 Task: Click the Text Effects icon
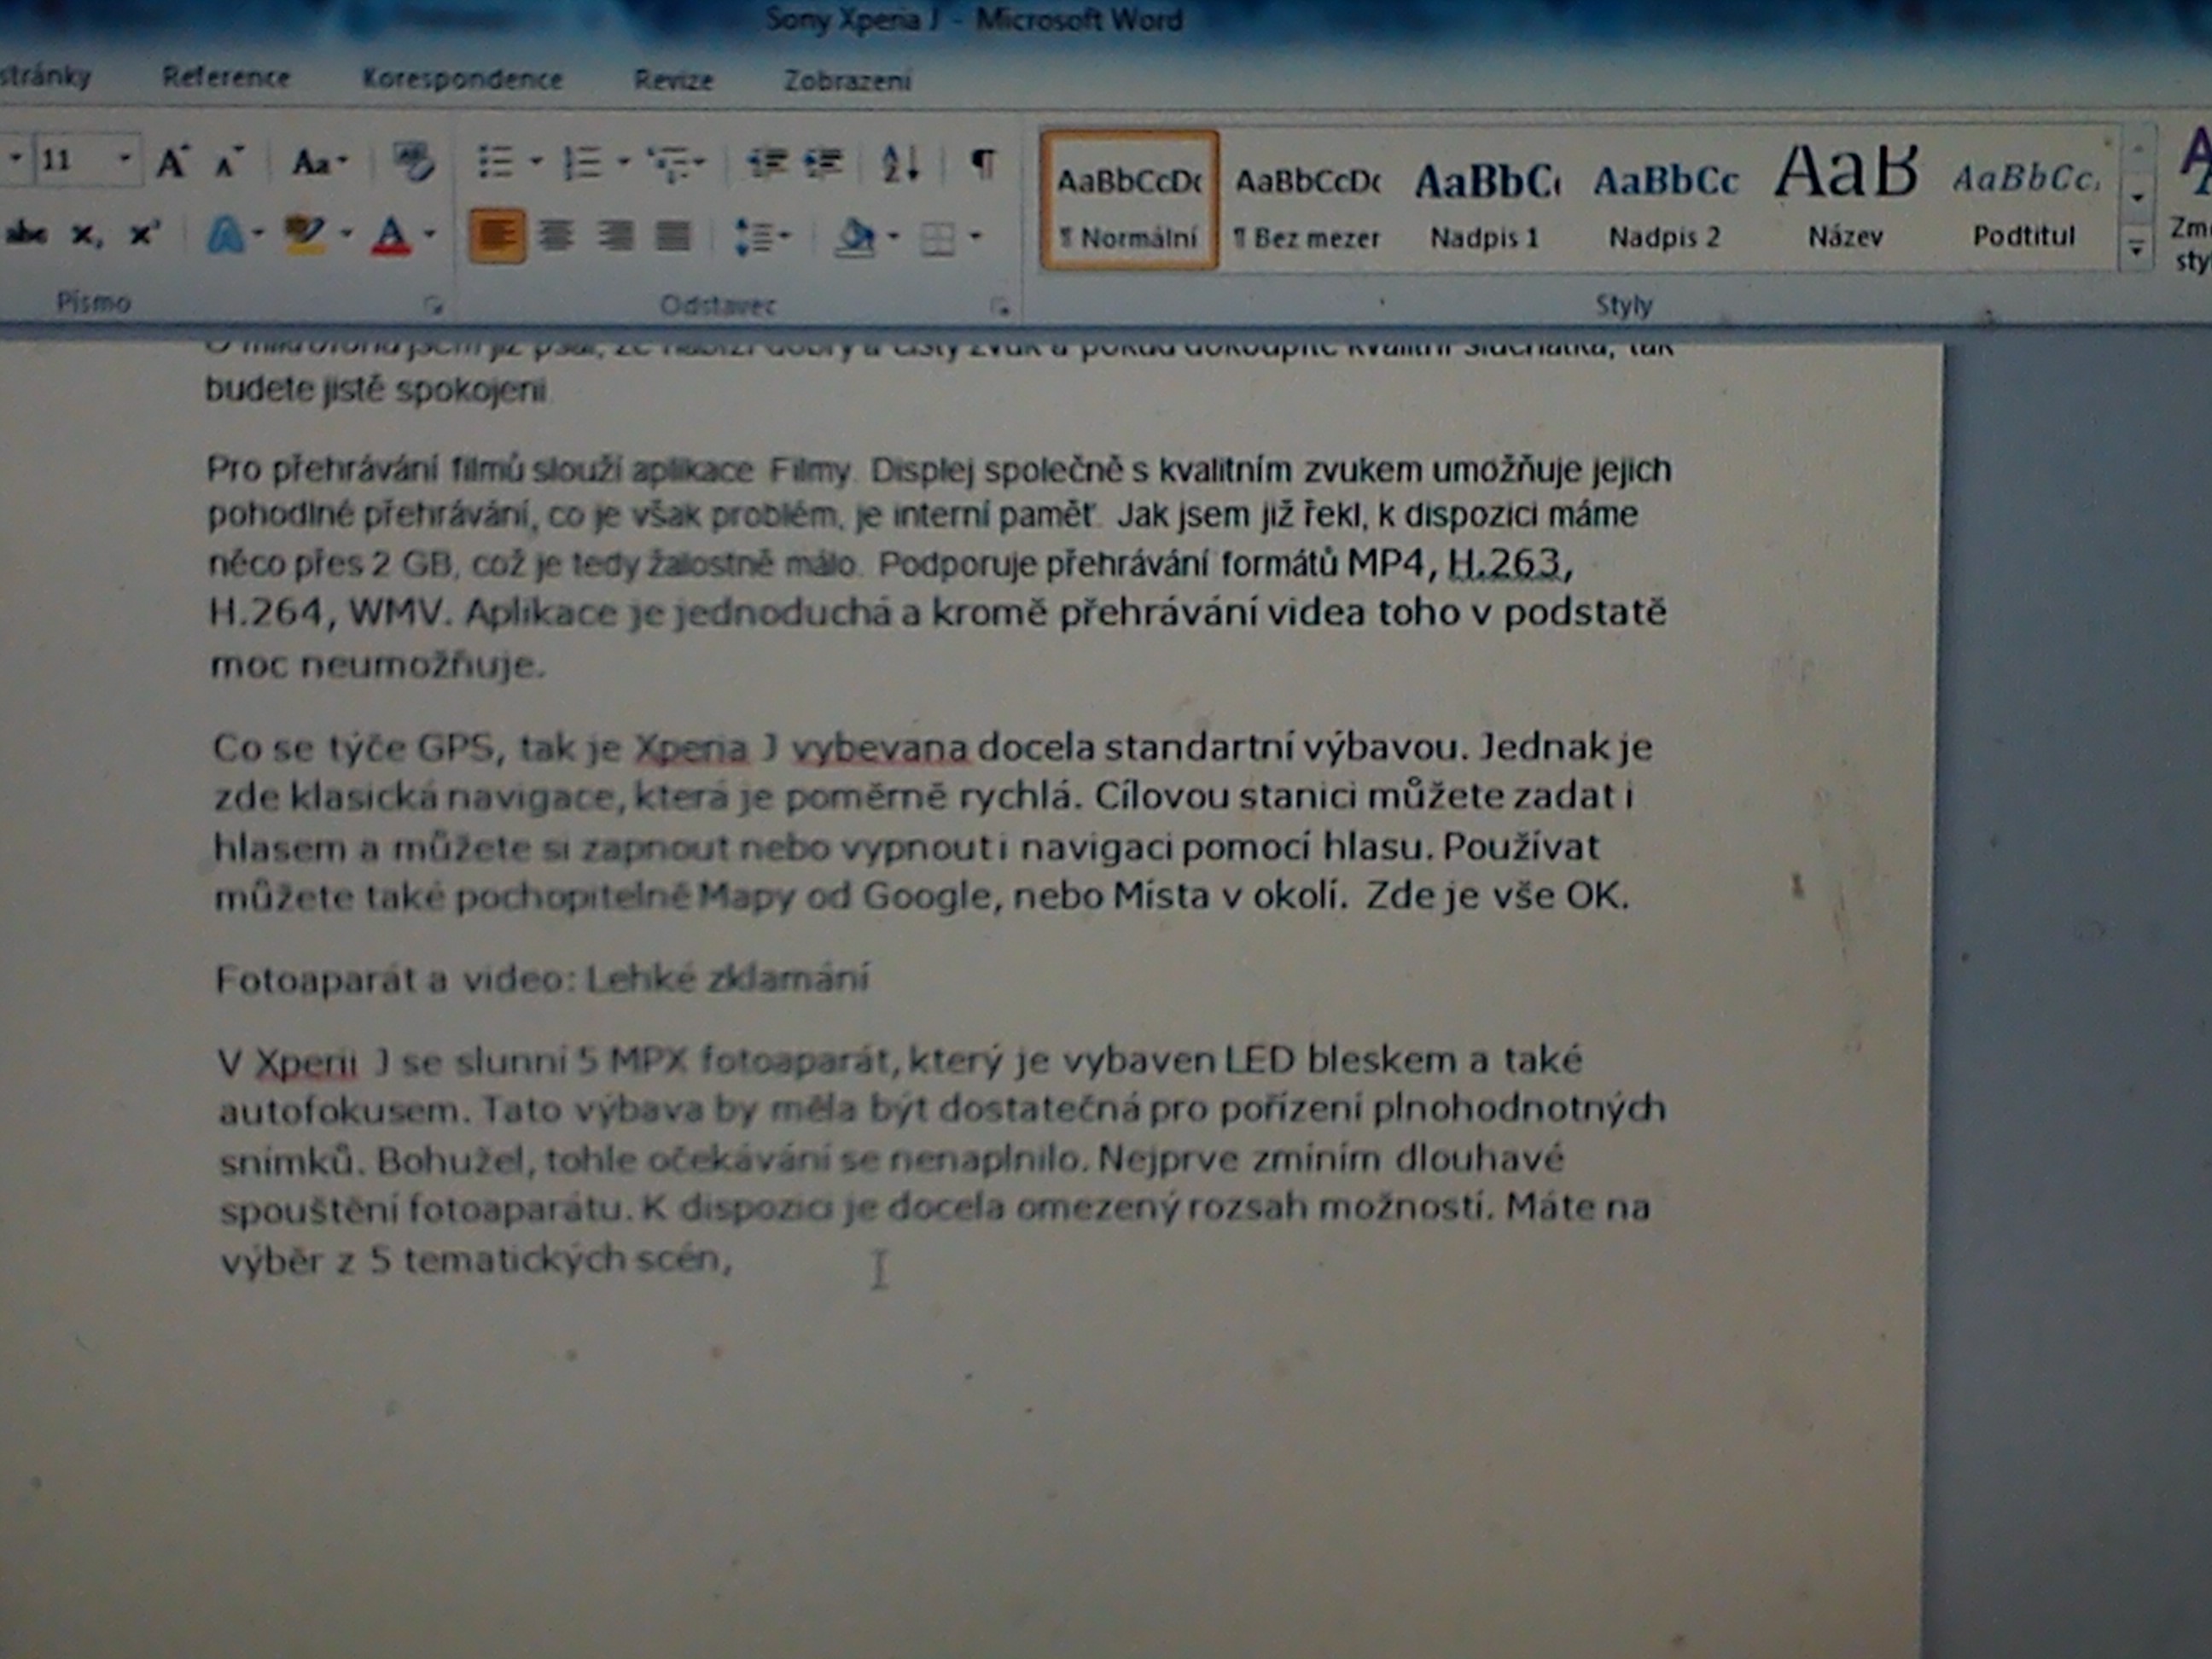(x=225, y=236)
